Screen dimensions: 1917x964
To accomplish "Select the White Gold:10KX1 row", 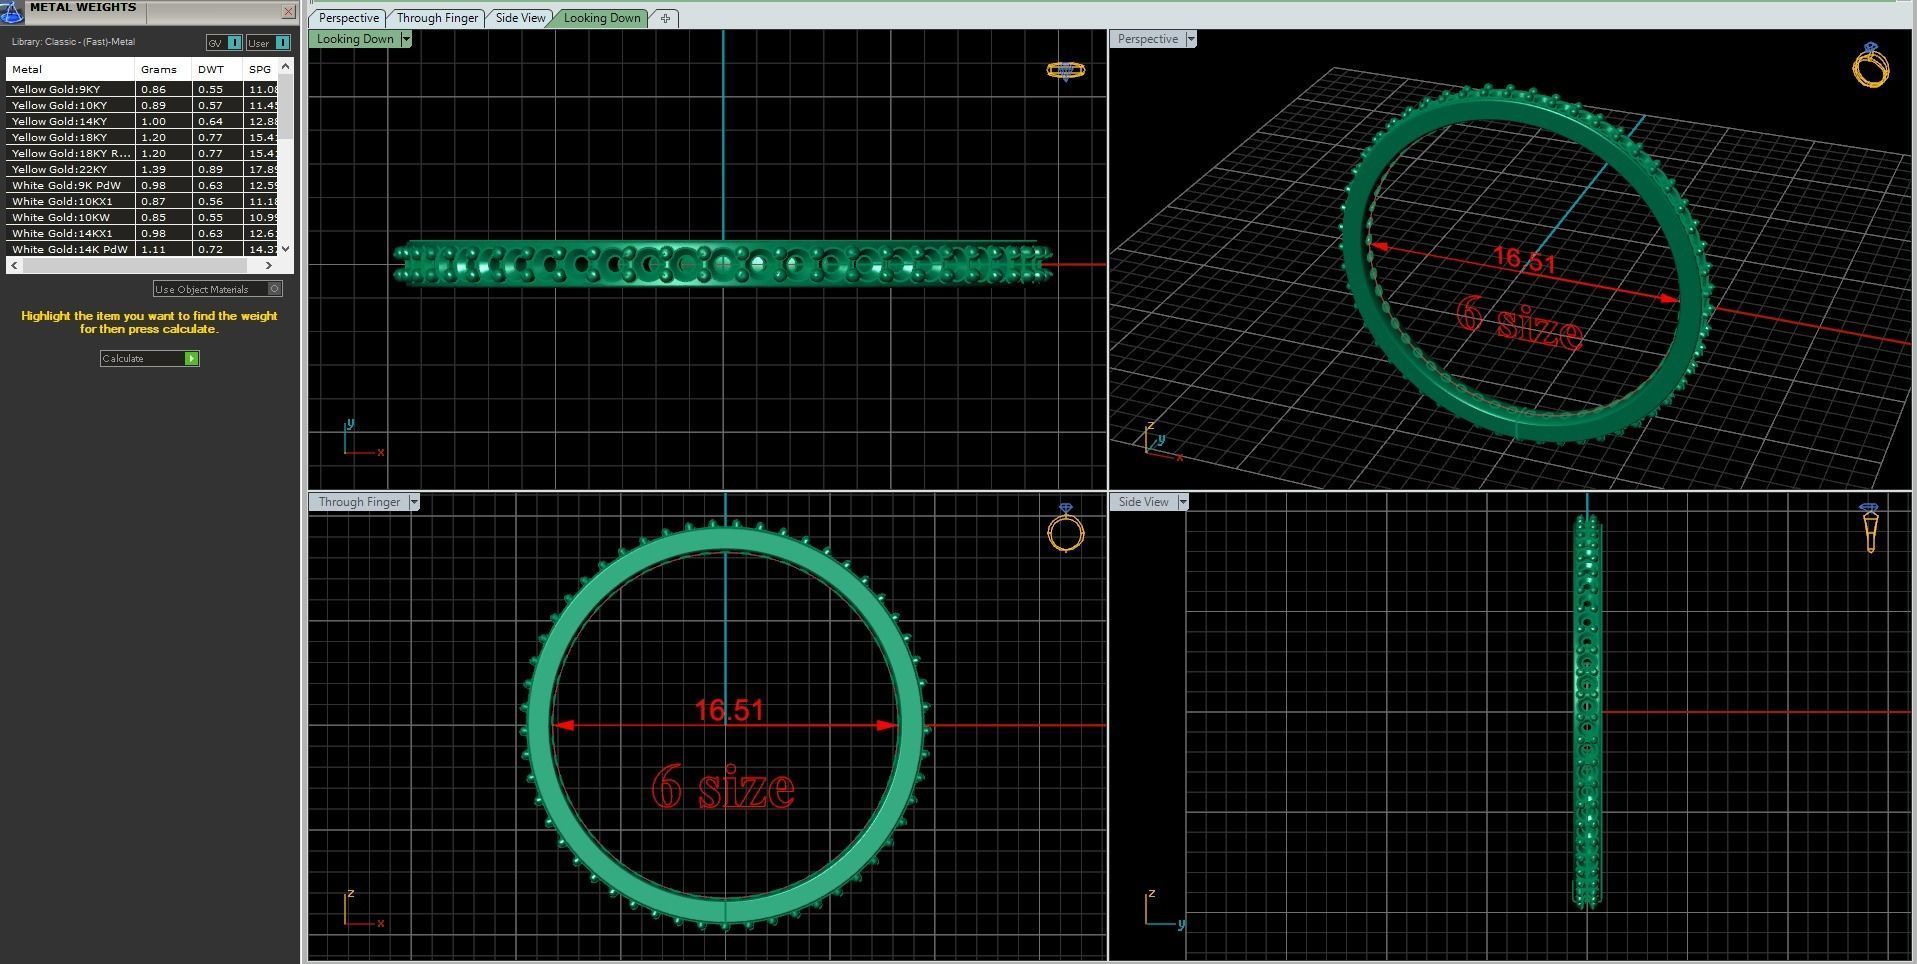I will click(142, 201).
